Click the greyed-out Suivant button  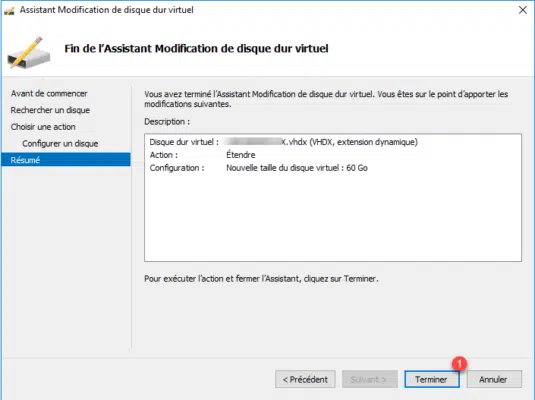click(370, 379)
